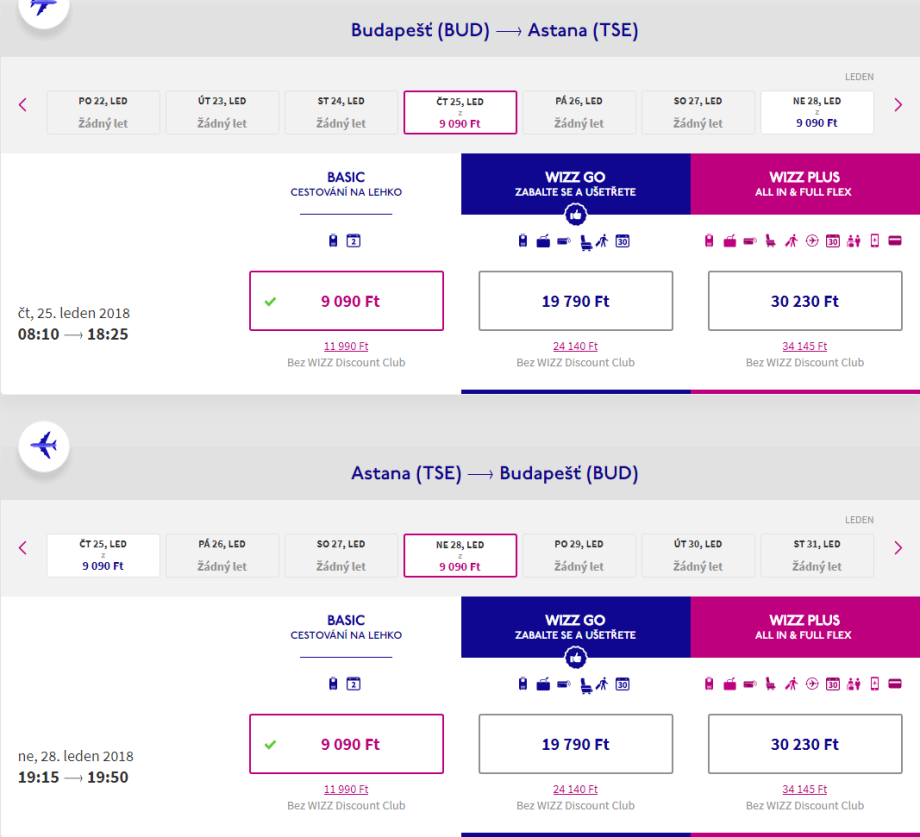Select the 19 790 Ft WIZZ GO return fare
The width and height of the screenshot is (920, 837).
575,744
